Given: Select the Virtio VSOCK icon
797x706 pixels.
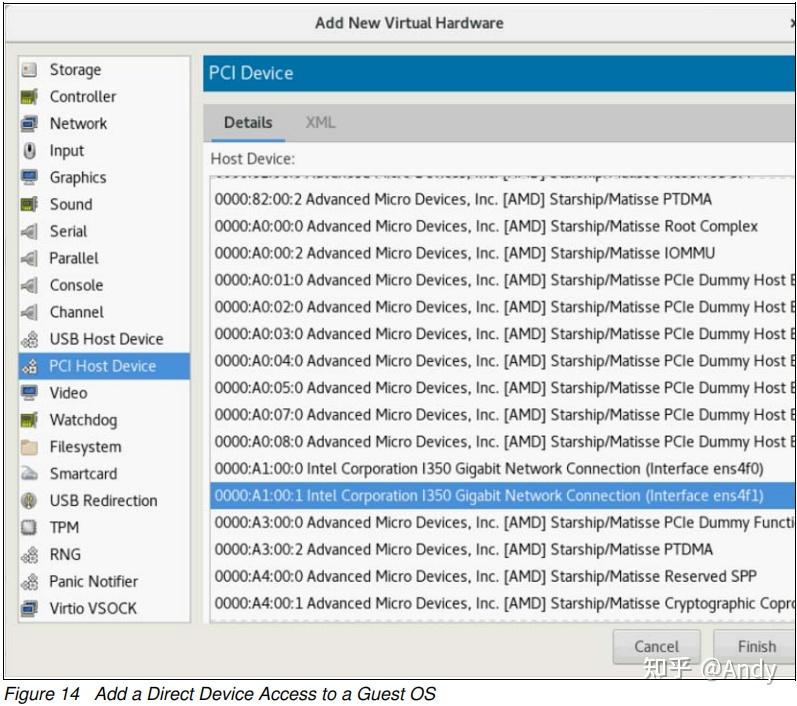Looking at the screenshot, I should tap(29, 608).
